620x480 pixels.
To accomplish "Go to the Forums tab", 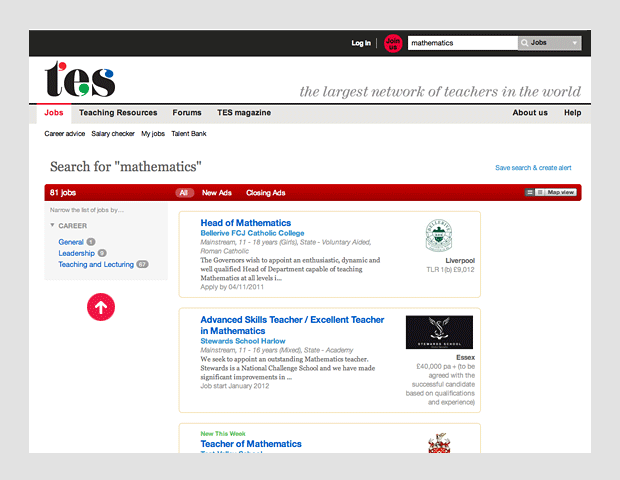I will 186,113.
